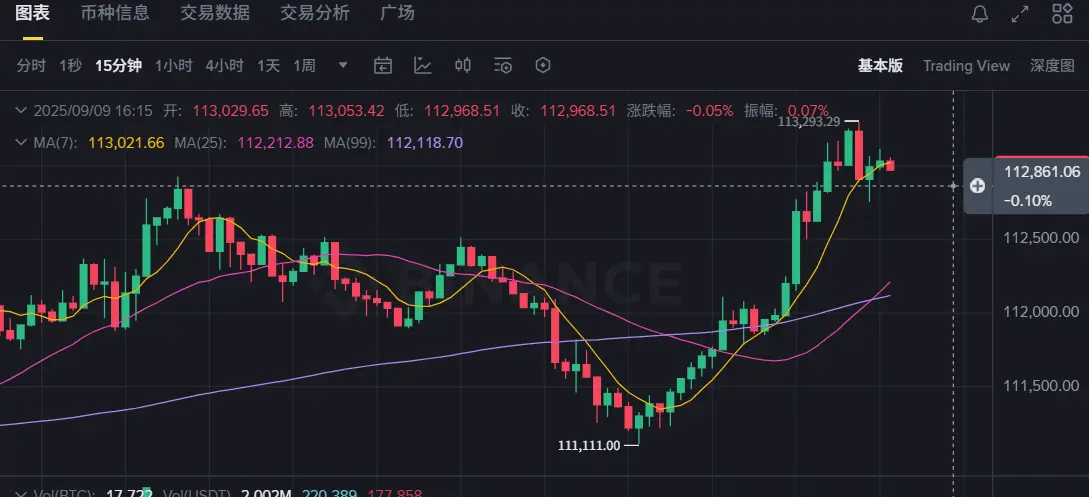1089x497 pixels.
Task: Expand chart to fullscreen arrows icon
Action: (1020, 13)
